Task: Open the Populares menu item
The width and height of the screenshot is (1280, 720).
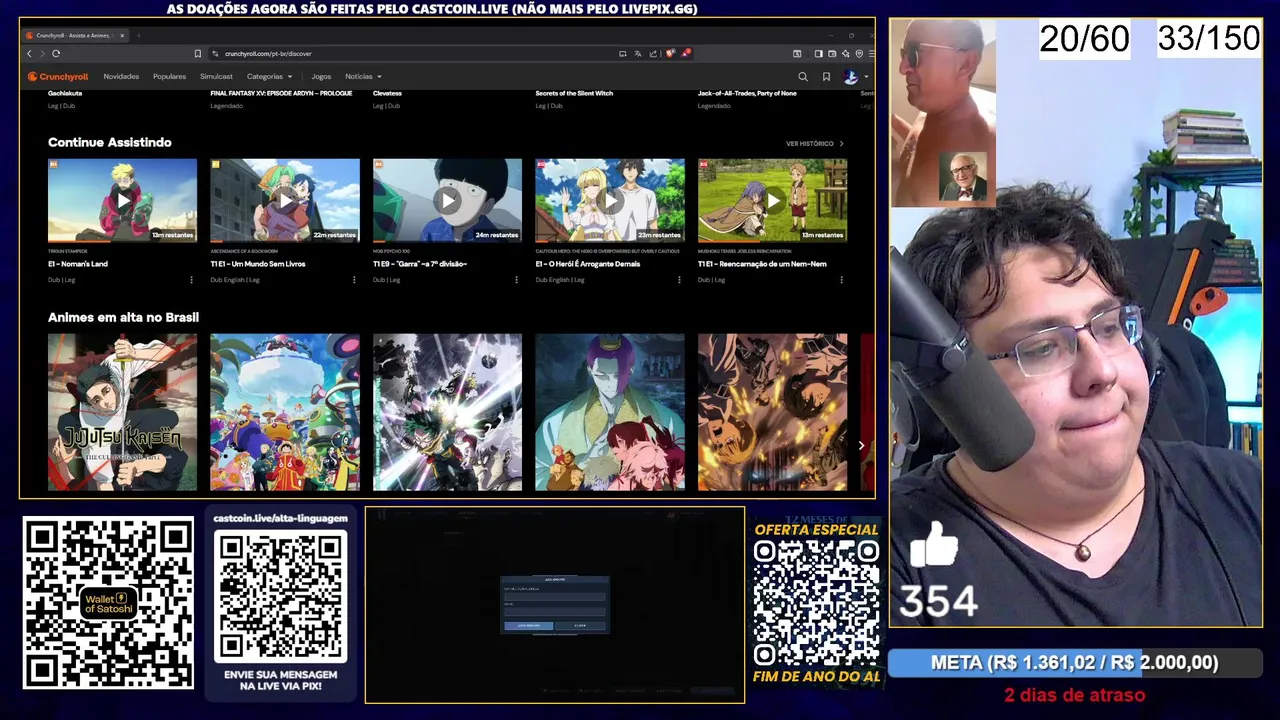Action: (170, 76)
